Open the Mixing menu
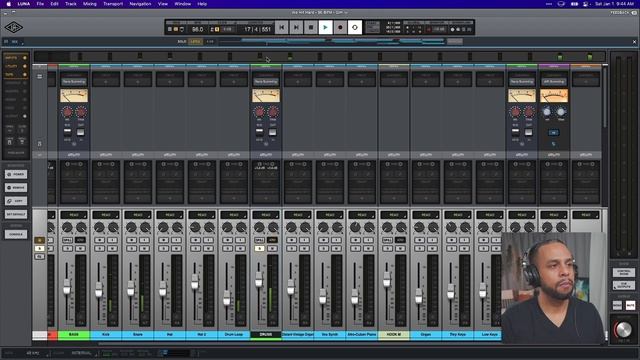This screenshot has height=360, width=640. [x=90, y=4]
